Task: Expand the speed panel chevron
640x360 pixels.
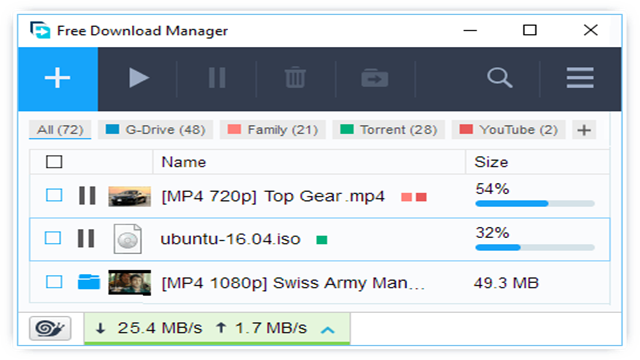Action: click(328, 329)
